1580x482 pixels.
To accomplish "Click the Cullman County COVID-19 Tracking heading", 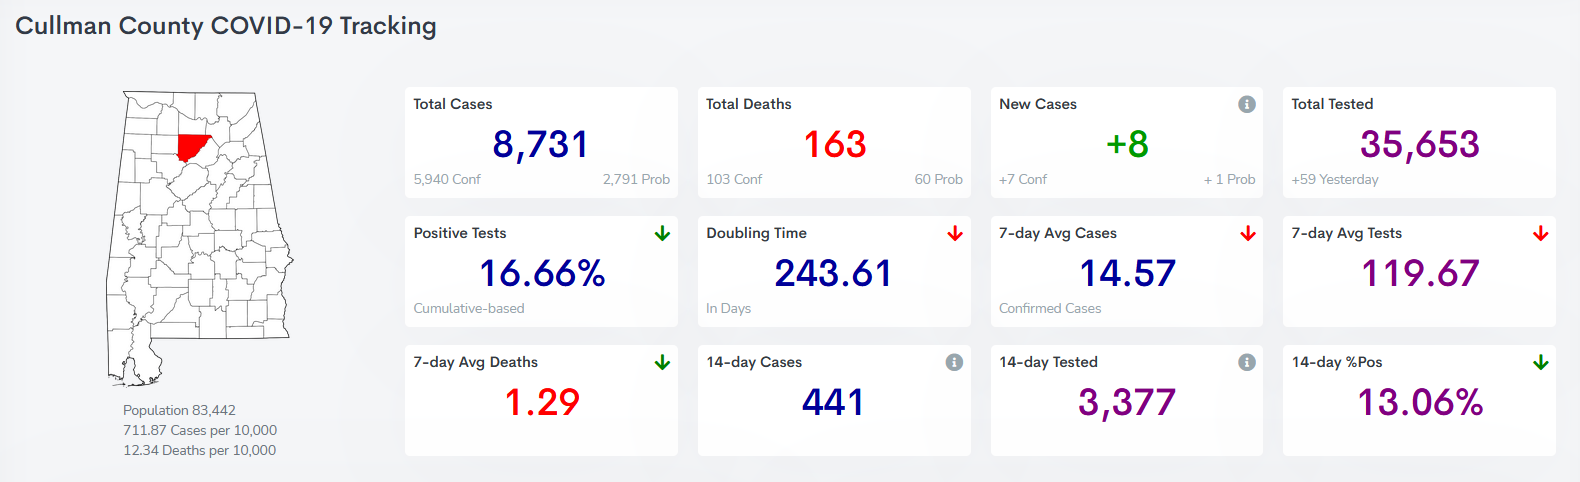I will point(226,26).
